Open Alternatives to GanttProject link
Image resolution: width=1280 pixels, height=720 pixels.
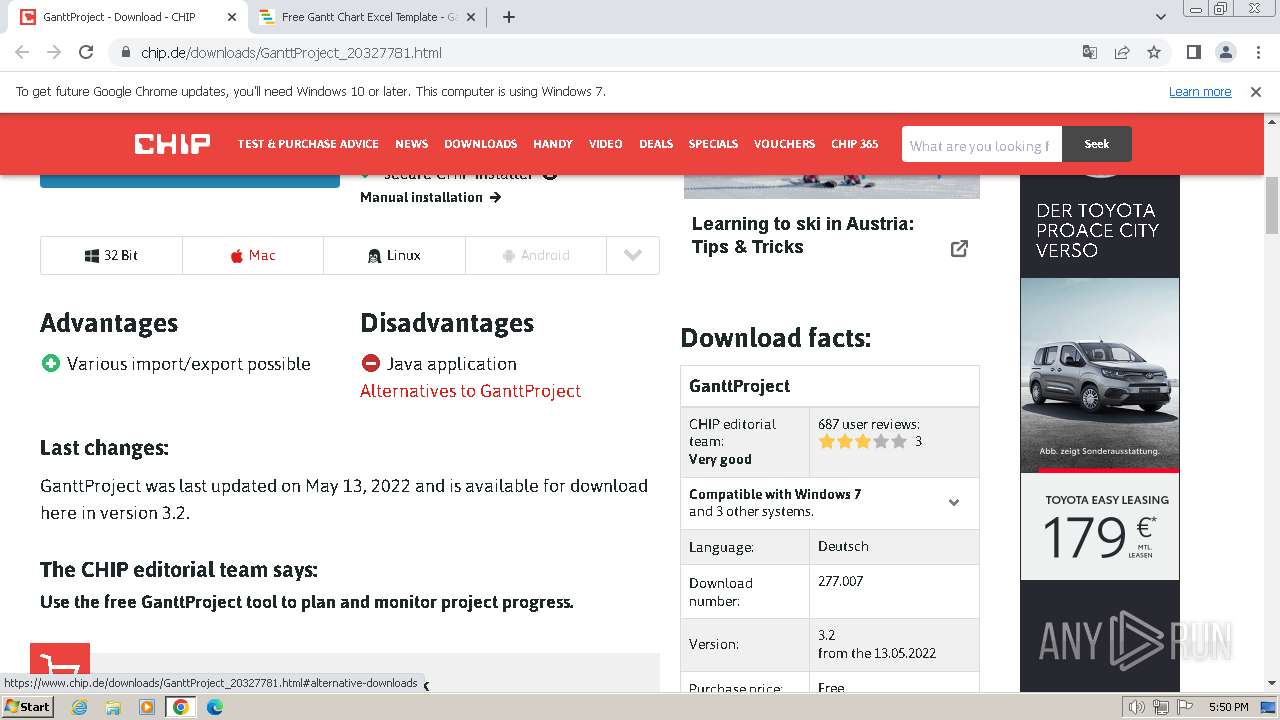point(470,391)
